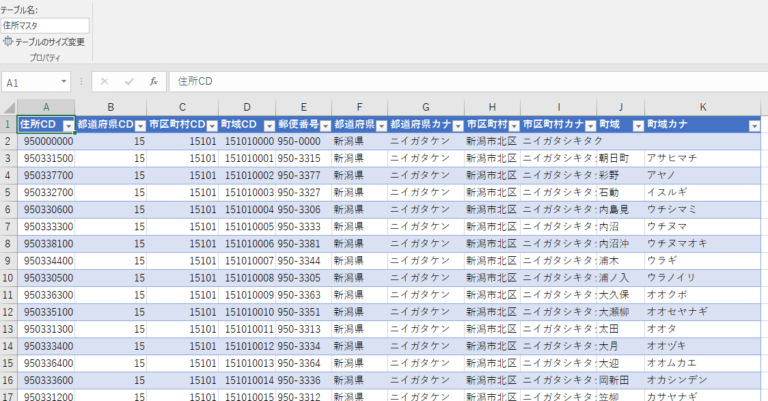Select row 9 header

[8, 261]
